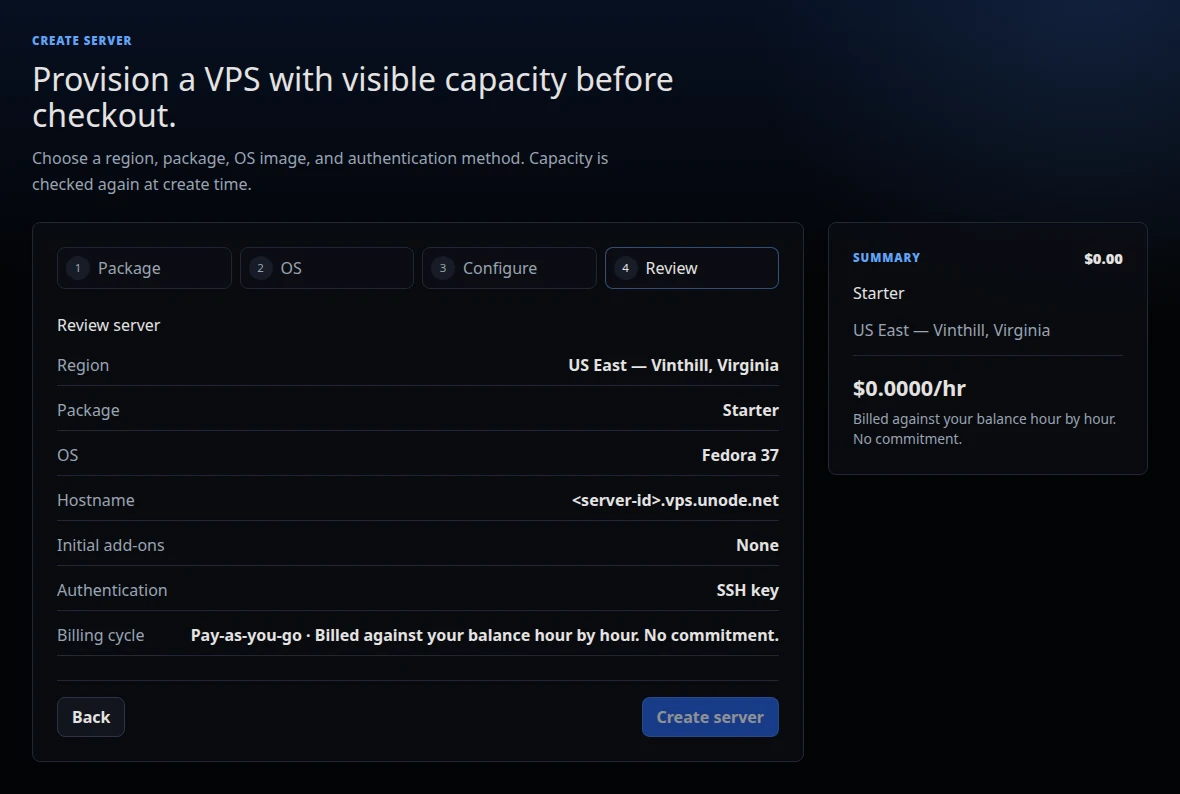The width and height of the screenshot is (1180, 794).
Task: Click US East — Vinthill, Virginia in summary panel
Action: point(951,330)
